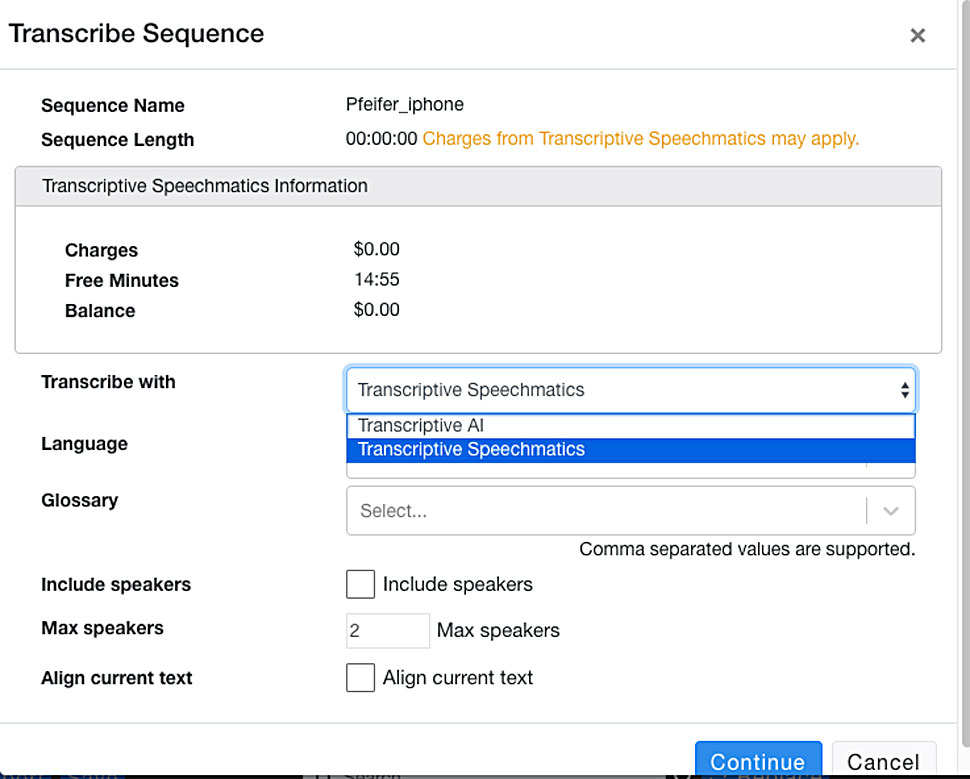The image size is (970, 779).
Task: Click the Speechmatics charges warning text
Action: [x=641, y=139]
